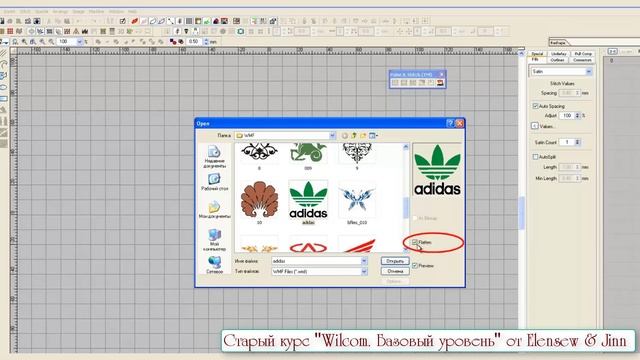This screenshot has width=640, height=360.
Task: Open the Image menu
Action: pyautogui.click(x=78, y=12)
